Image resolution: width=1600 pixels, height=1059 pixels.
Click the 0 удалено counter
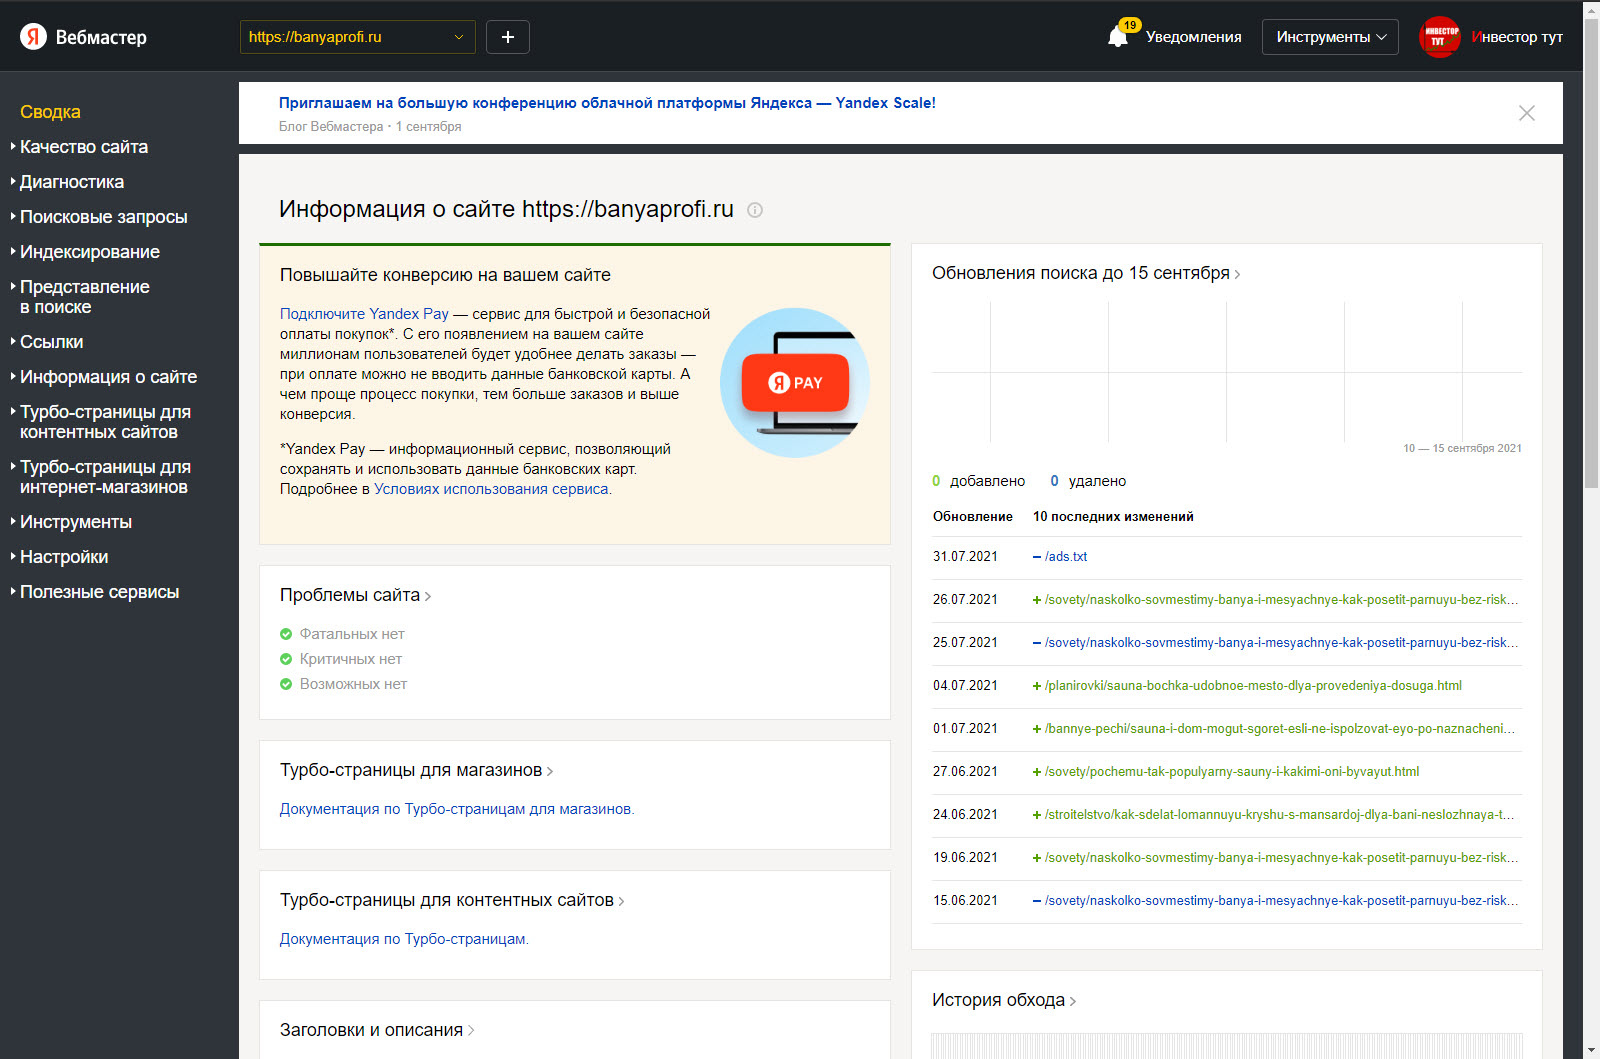1088,481
